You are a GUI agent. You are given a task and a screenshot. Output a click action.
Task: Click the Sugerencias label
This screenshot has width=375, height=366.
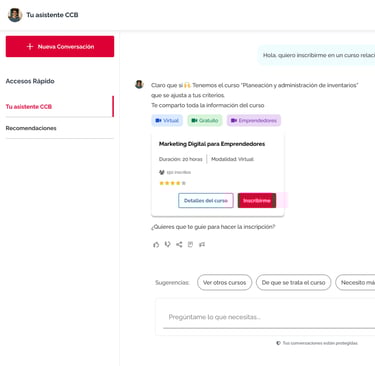click(172, 283)
